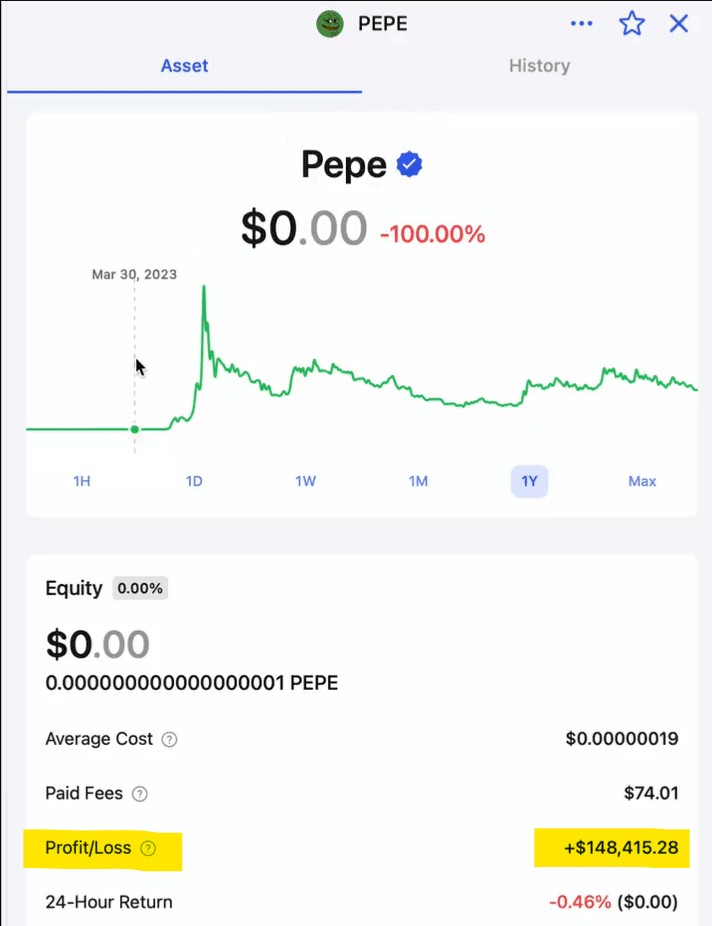Select the 1W chart timeframe

coord(306,481)
